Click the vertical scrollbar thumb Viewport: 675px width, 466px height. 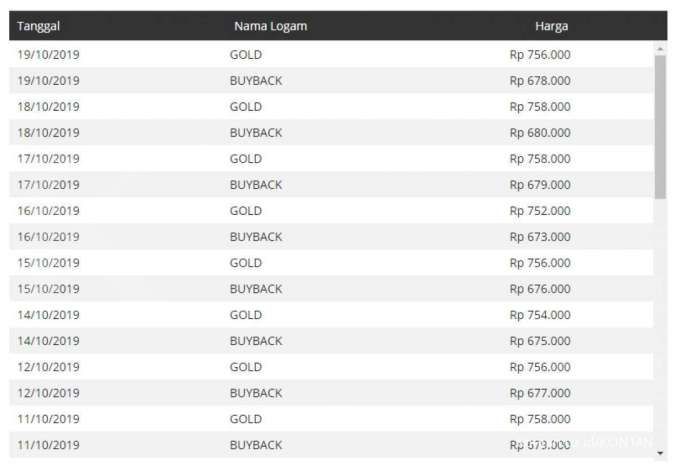660,125
